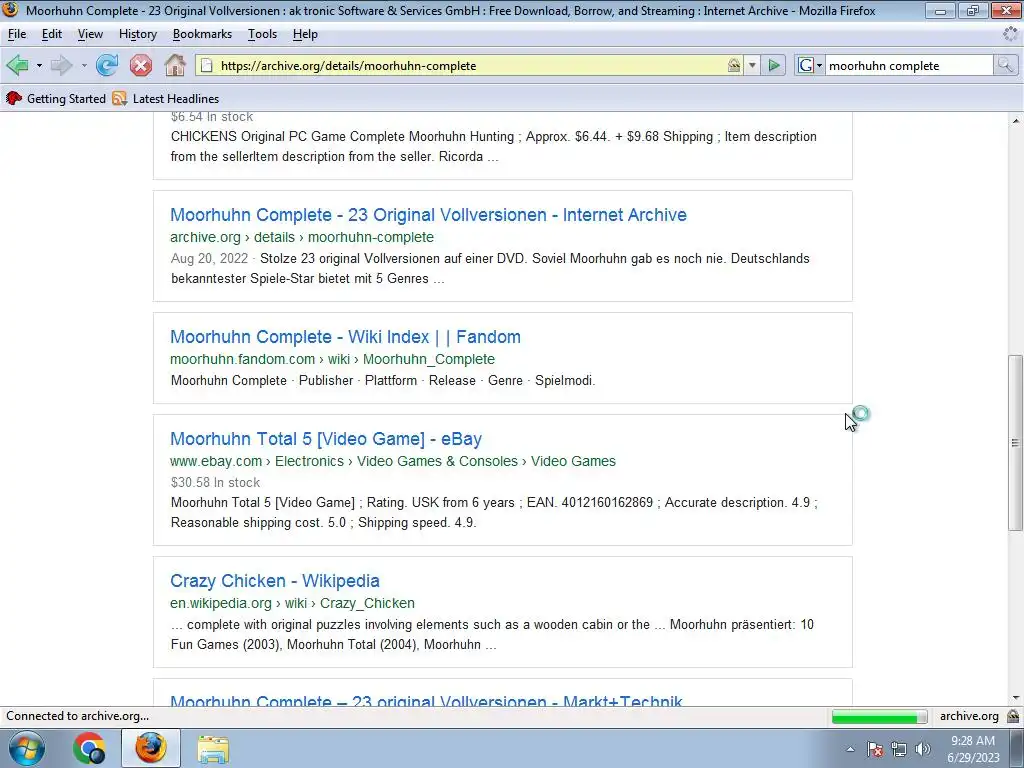This screenshot has height=768, width=1024.
Task: Click the Aug 20, 2022 date text
Action: pos(210,259)
